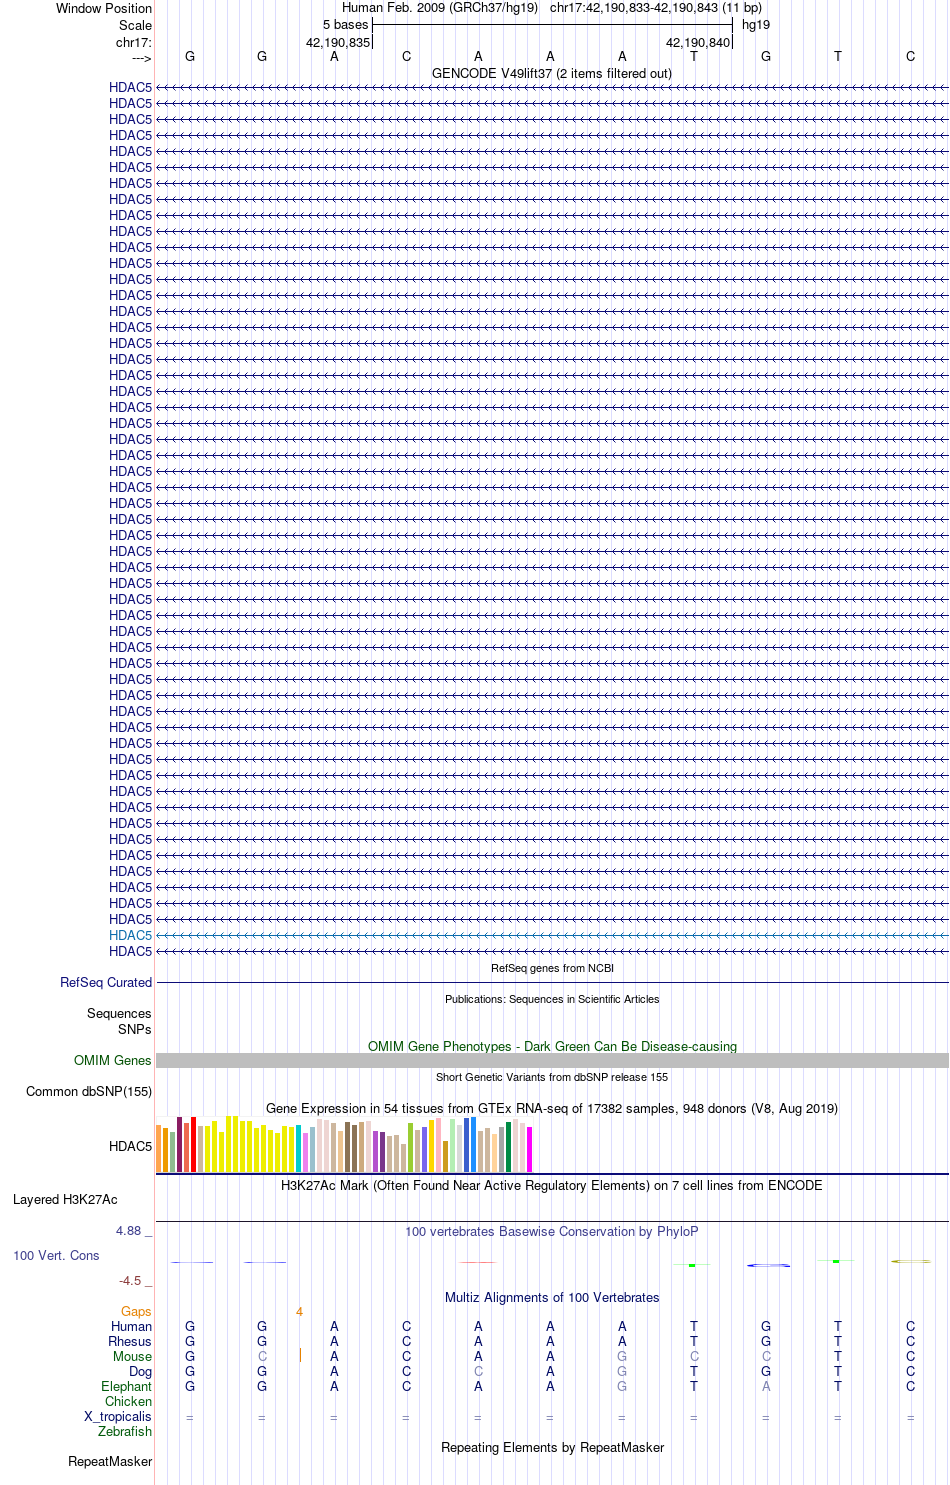Click the '5 bases' scale text
The width and height of the screenshot is (950, 1485).
click(345, 25)
